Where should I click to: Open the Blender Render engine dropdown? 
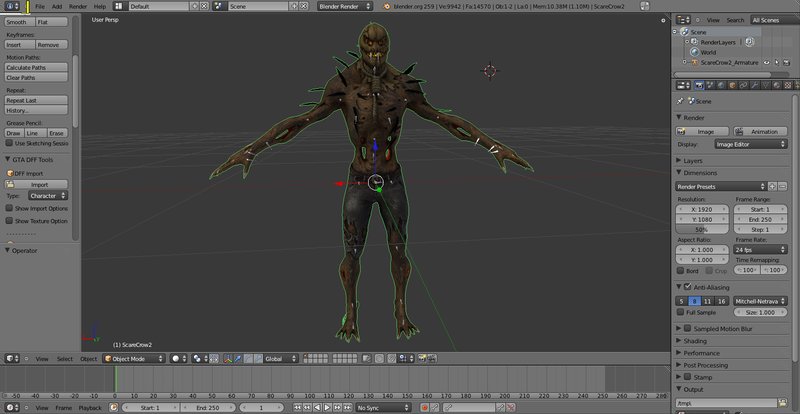(345, 6)
